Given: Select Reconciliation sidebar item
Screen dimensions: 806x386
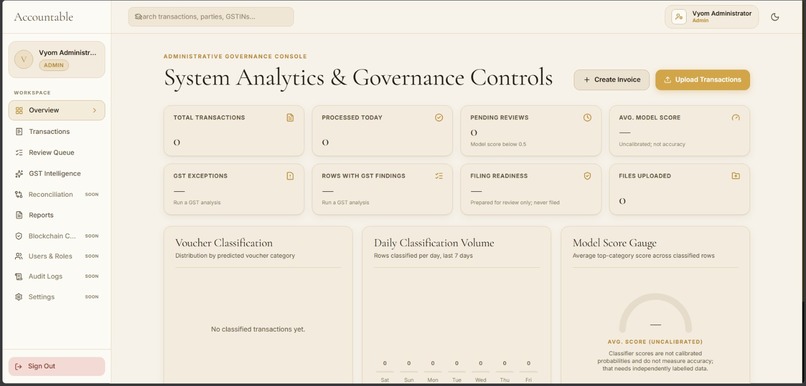Looking at the screenshot, I should 57,194.
